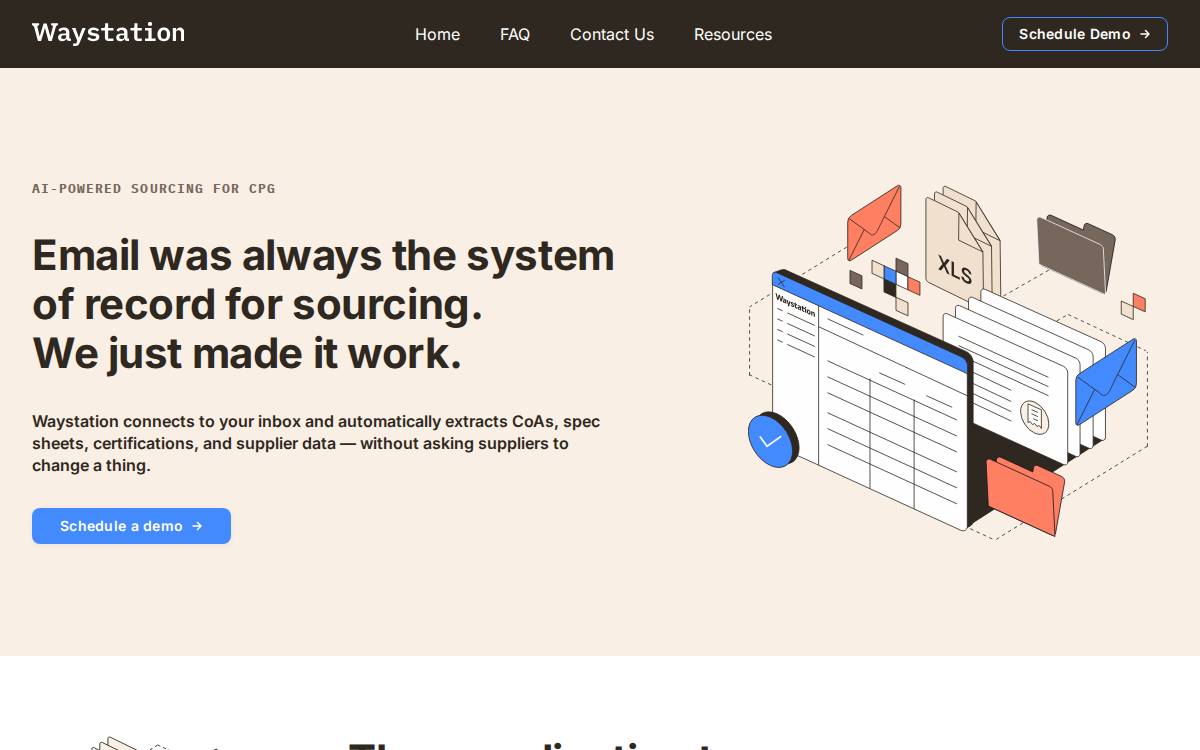
Task: Click the orange folder icon
Action: pos(1025,496)
